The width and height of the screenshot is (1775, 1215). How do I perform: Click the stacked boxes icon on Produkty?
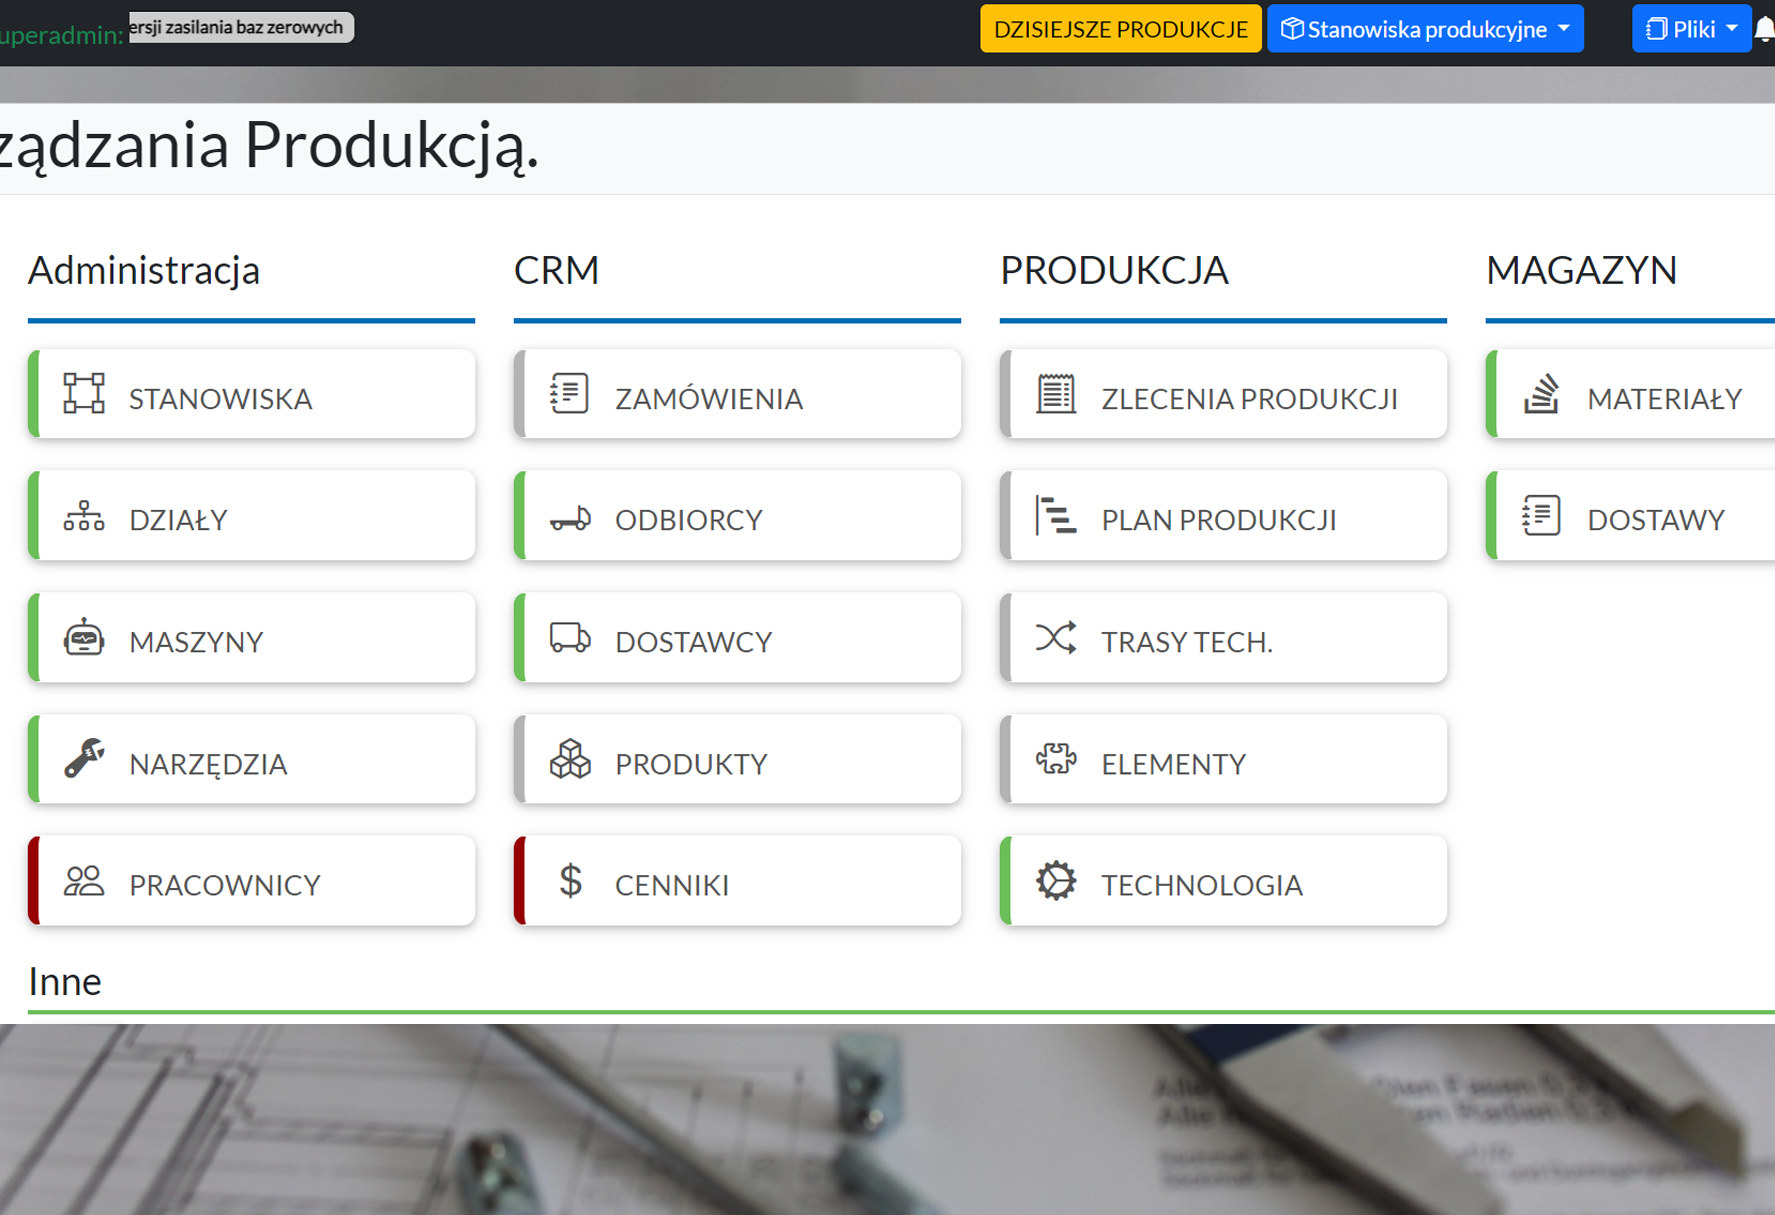(x=570, y=759)
